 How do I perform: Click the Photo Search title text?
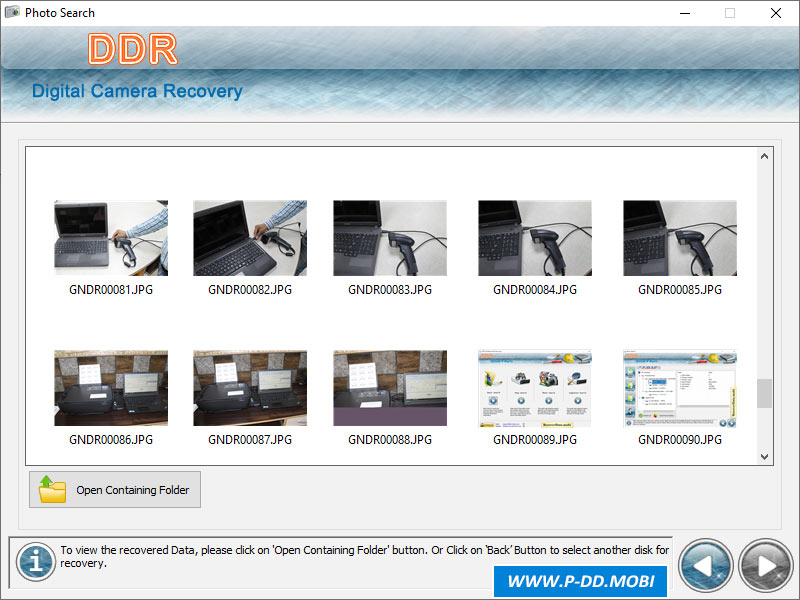coord(60,12)
